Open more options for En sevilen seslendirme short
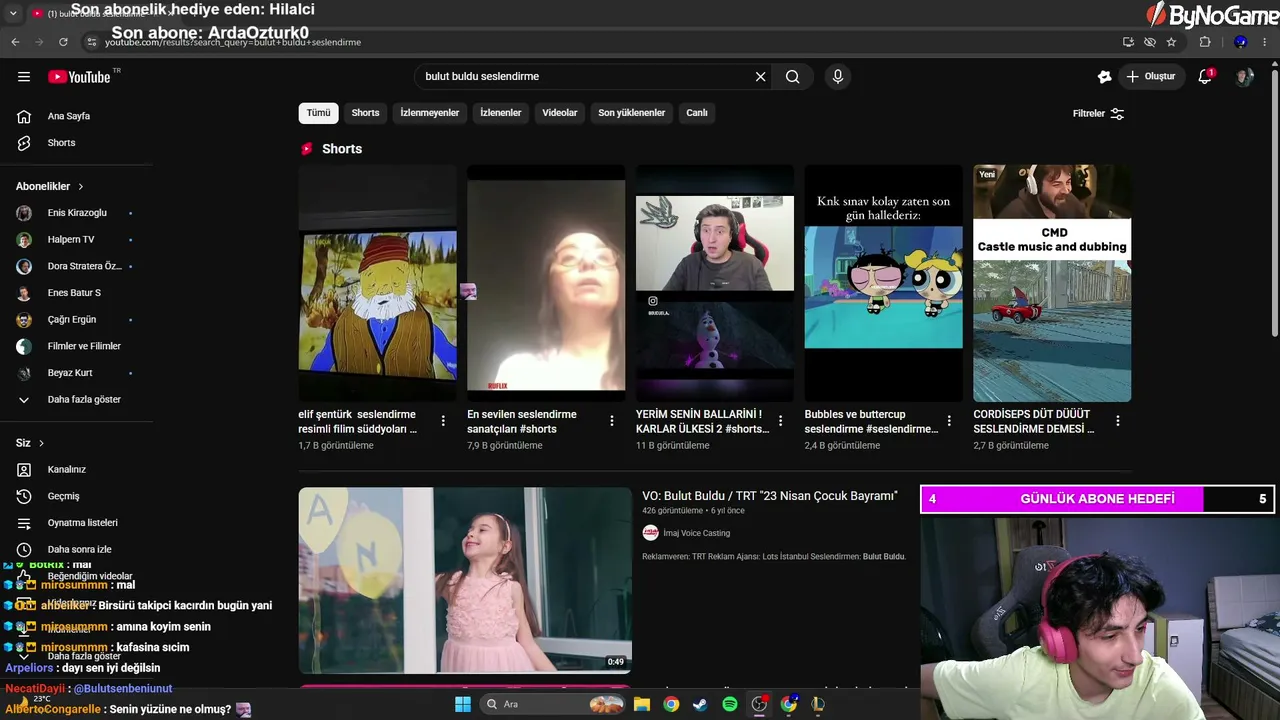The image size is (1280, 720). (x=612, y=421)
